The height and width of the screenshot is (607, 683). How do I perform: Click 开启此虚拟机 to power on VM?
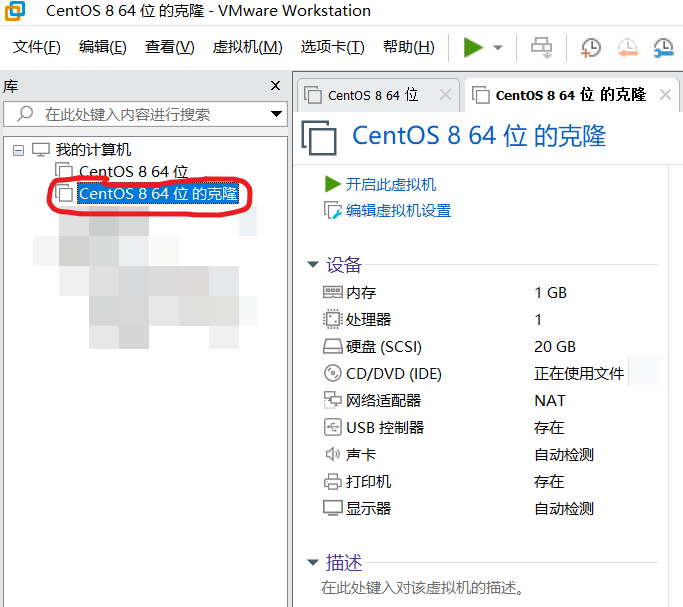[391, 185]
